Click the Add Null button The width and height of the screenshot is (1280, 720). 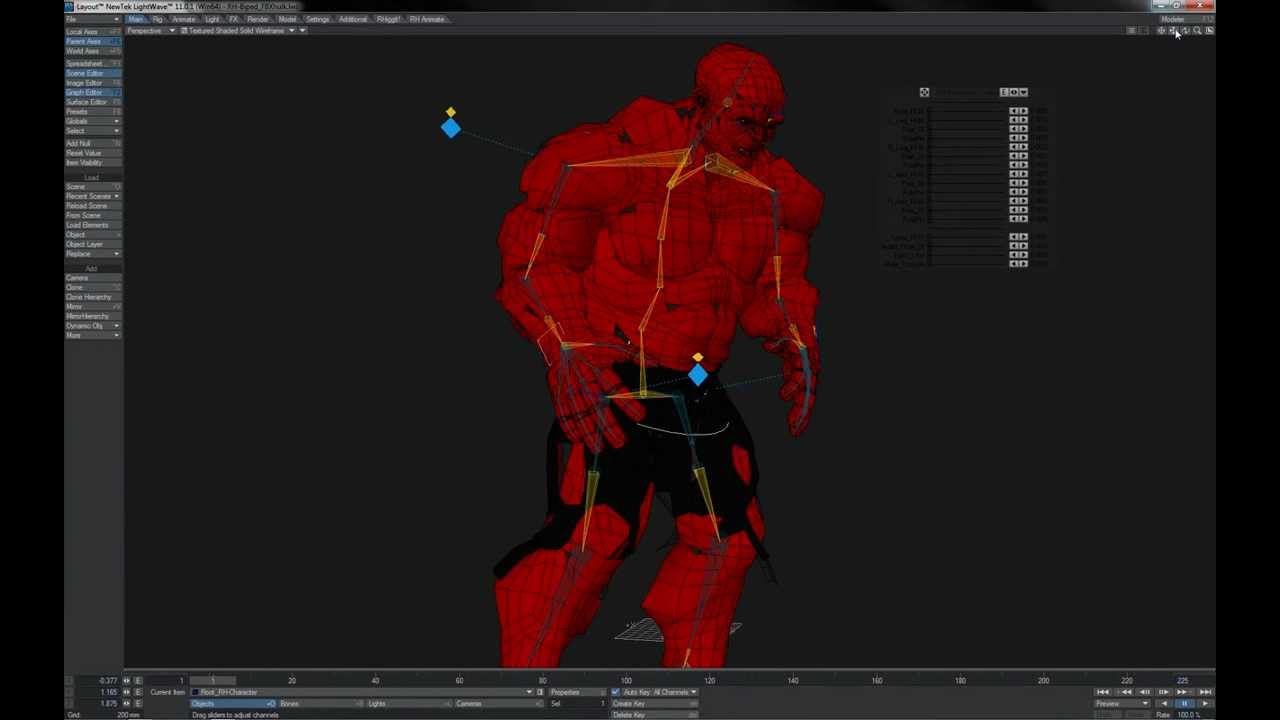click(x=93, y=144)
